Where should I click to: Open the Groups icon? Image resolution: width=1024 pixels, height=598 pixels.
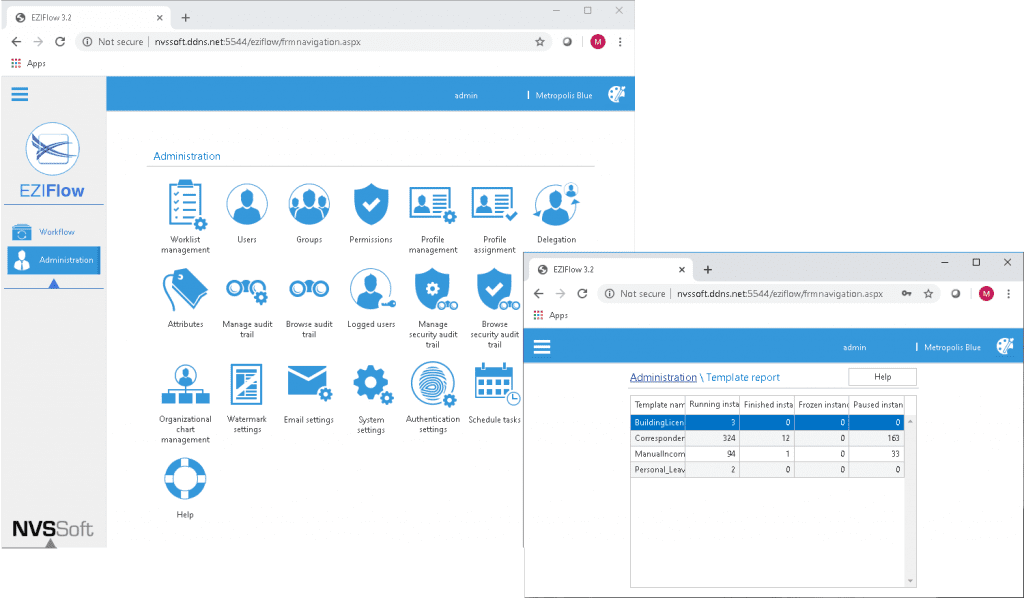click(309, 205)
